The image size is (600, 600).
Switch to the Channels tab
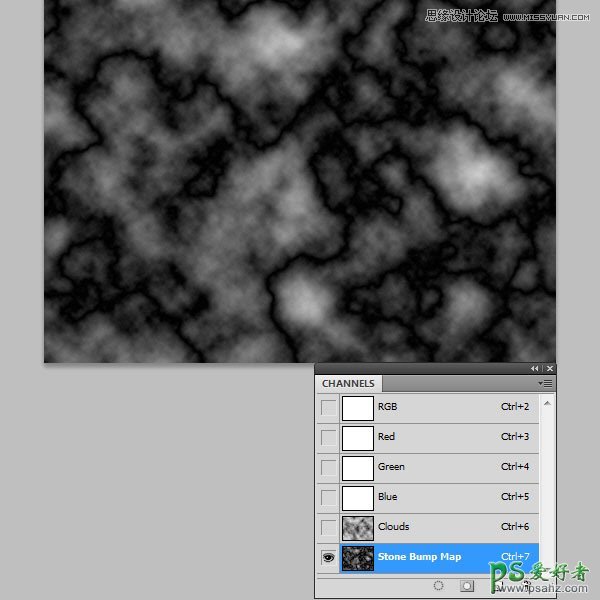pos(348,383)
